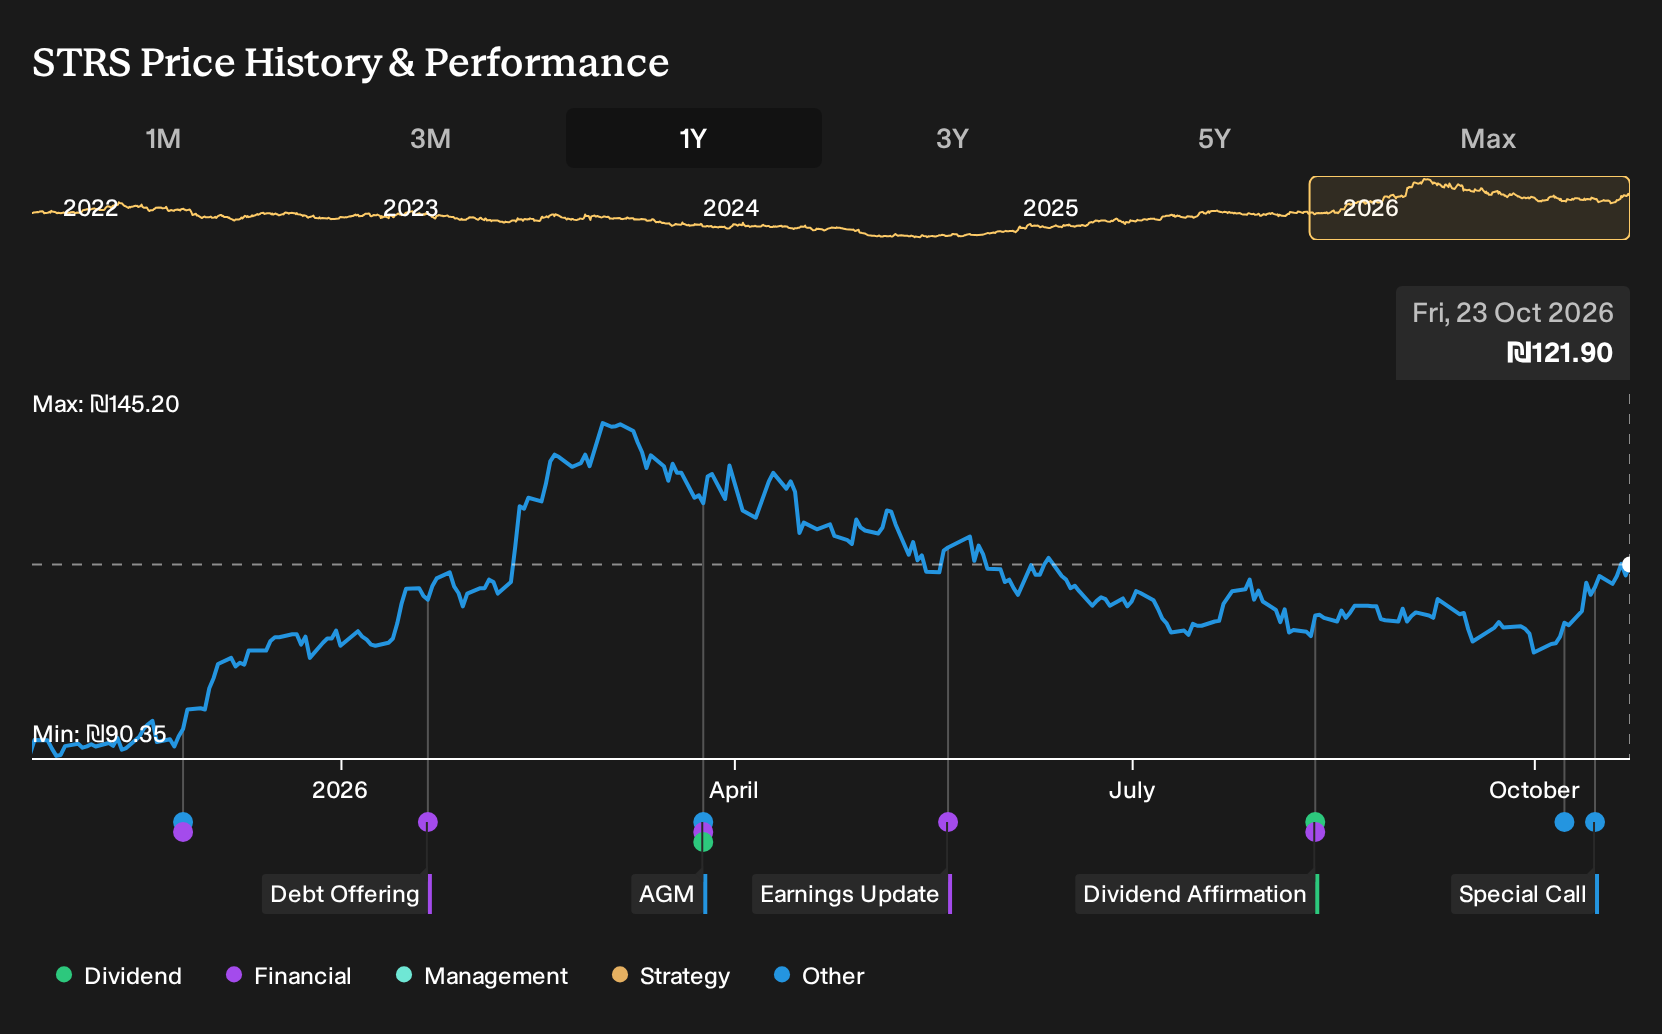Switch to the 3M range tab
This screenshot has width=1662, height=1034.
(x=430, y=138)
